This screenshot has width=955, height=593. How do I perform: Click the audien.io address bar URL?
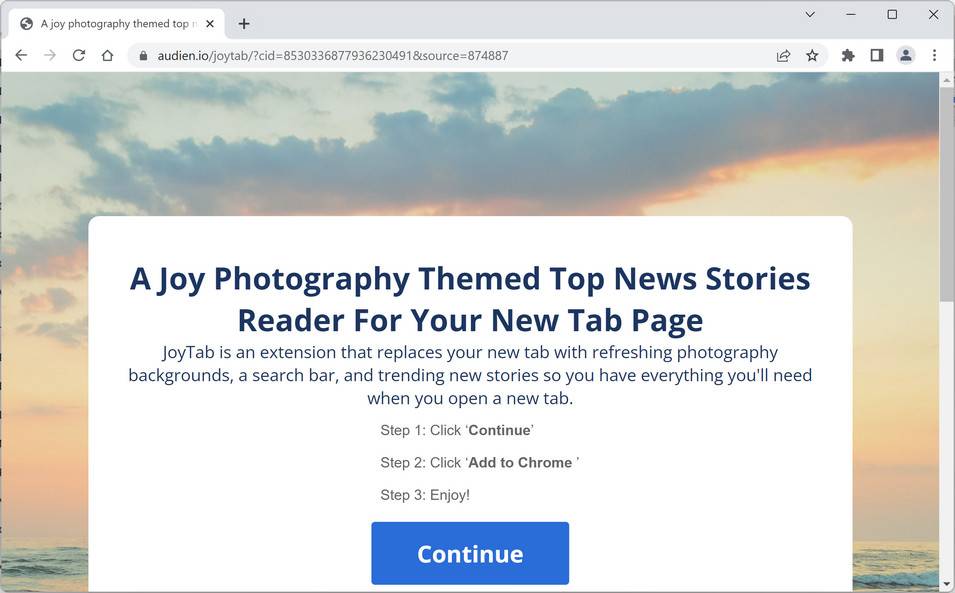tap(333, 55)
